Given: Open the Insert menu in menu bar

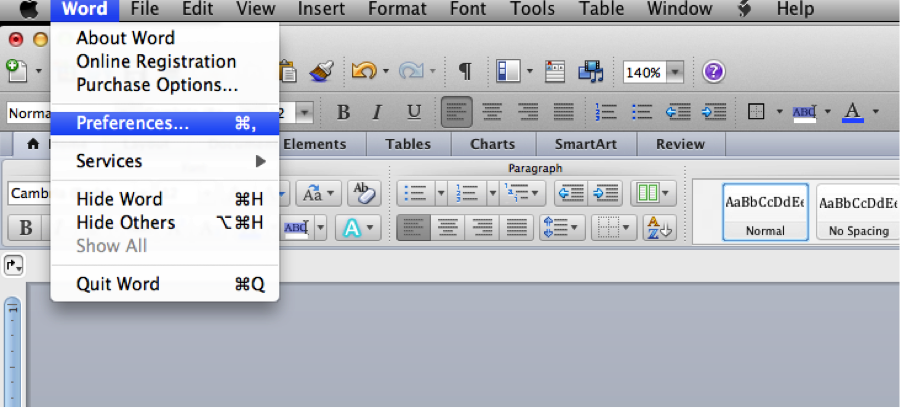Looking at the screenshot, I should click(321, 9).
